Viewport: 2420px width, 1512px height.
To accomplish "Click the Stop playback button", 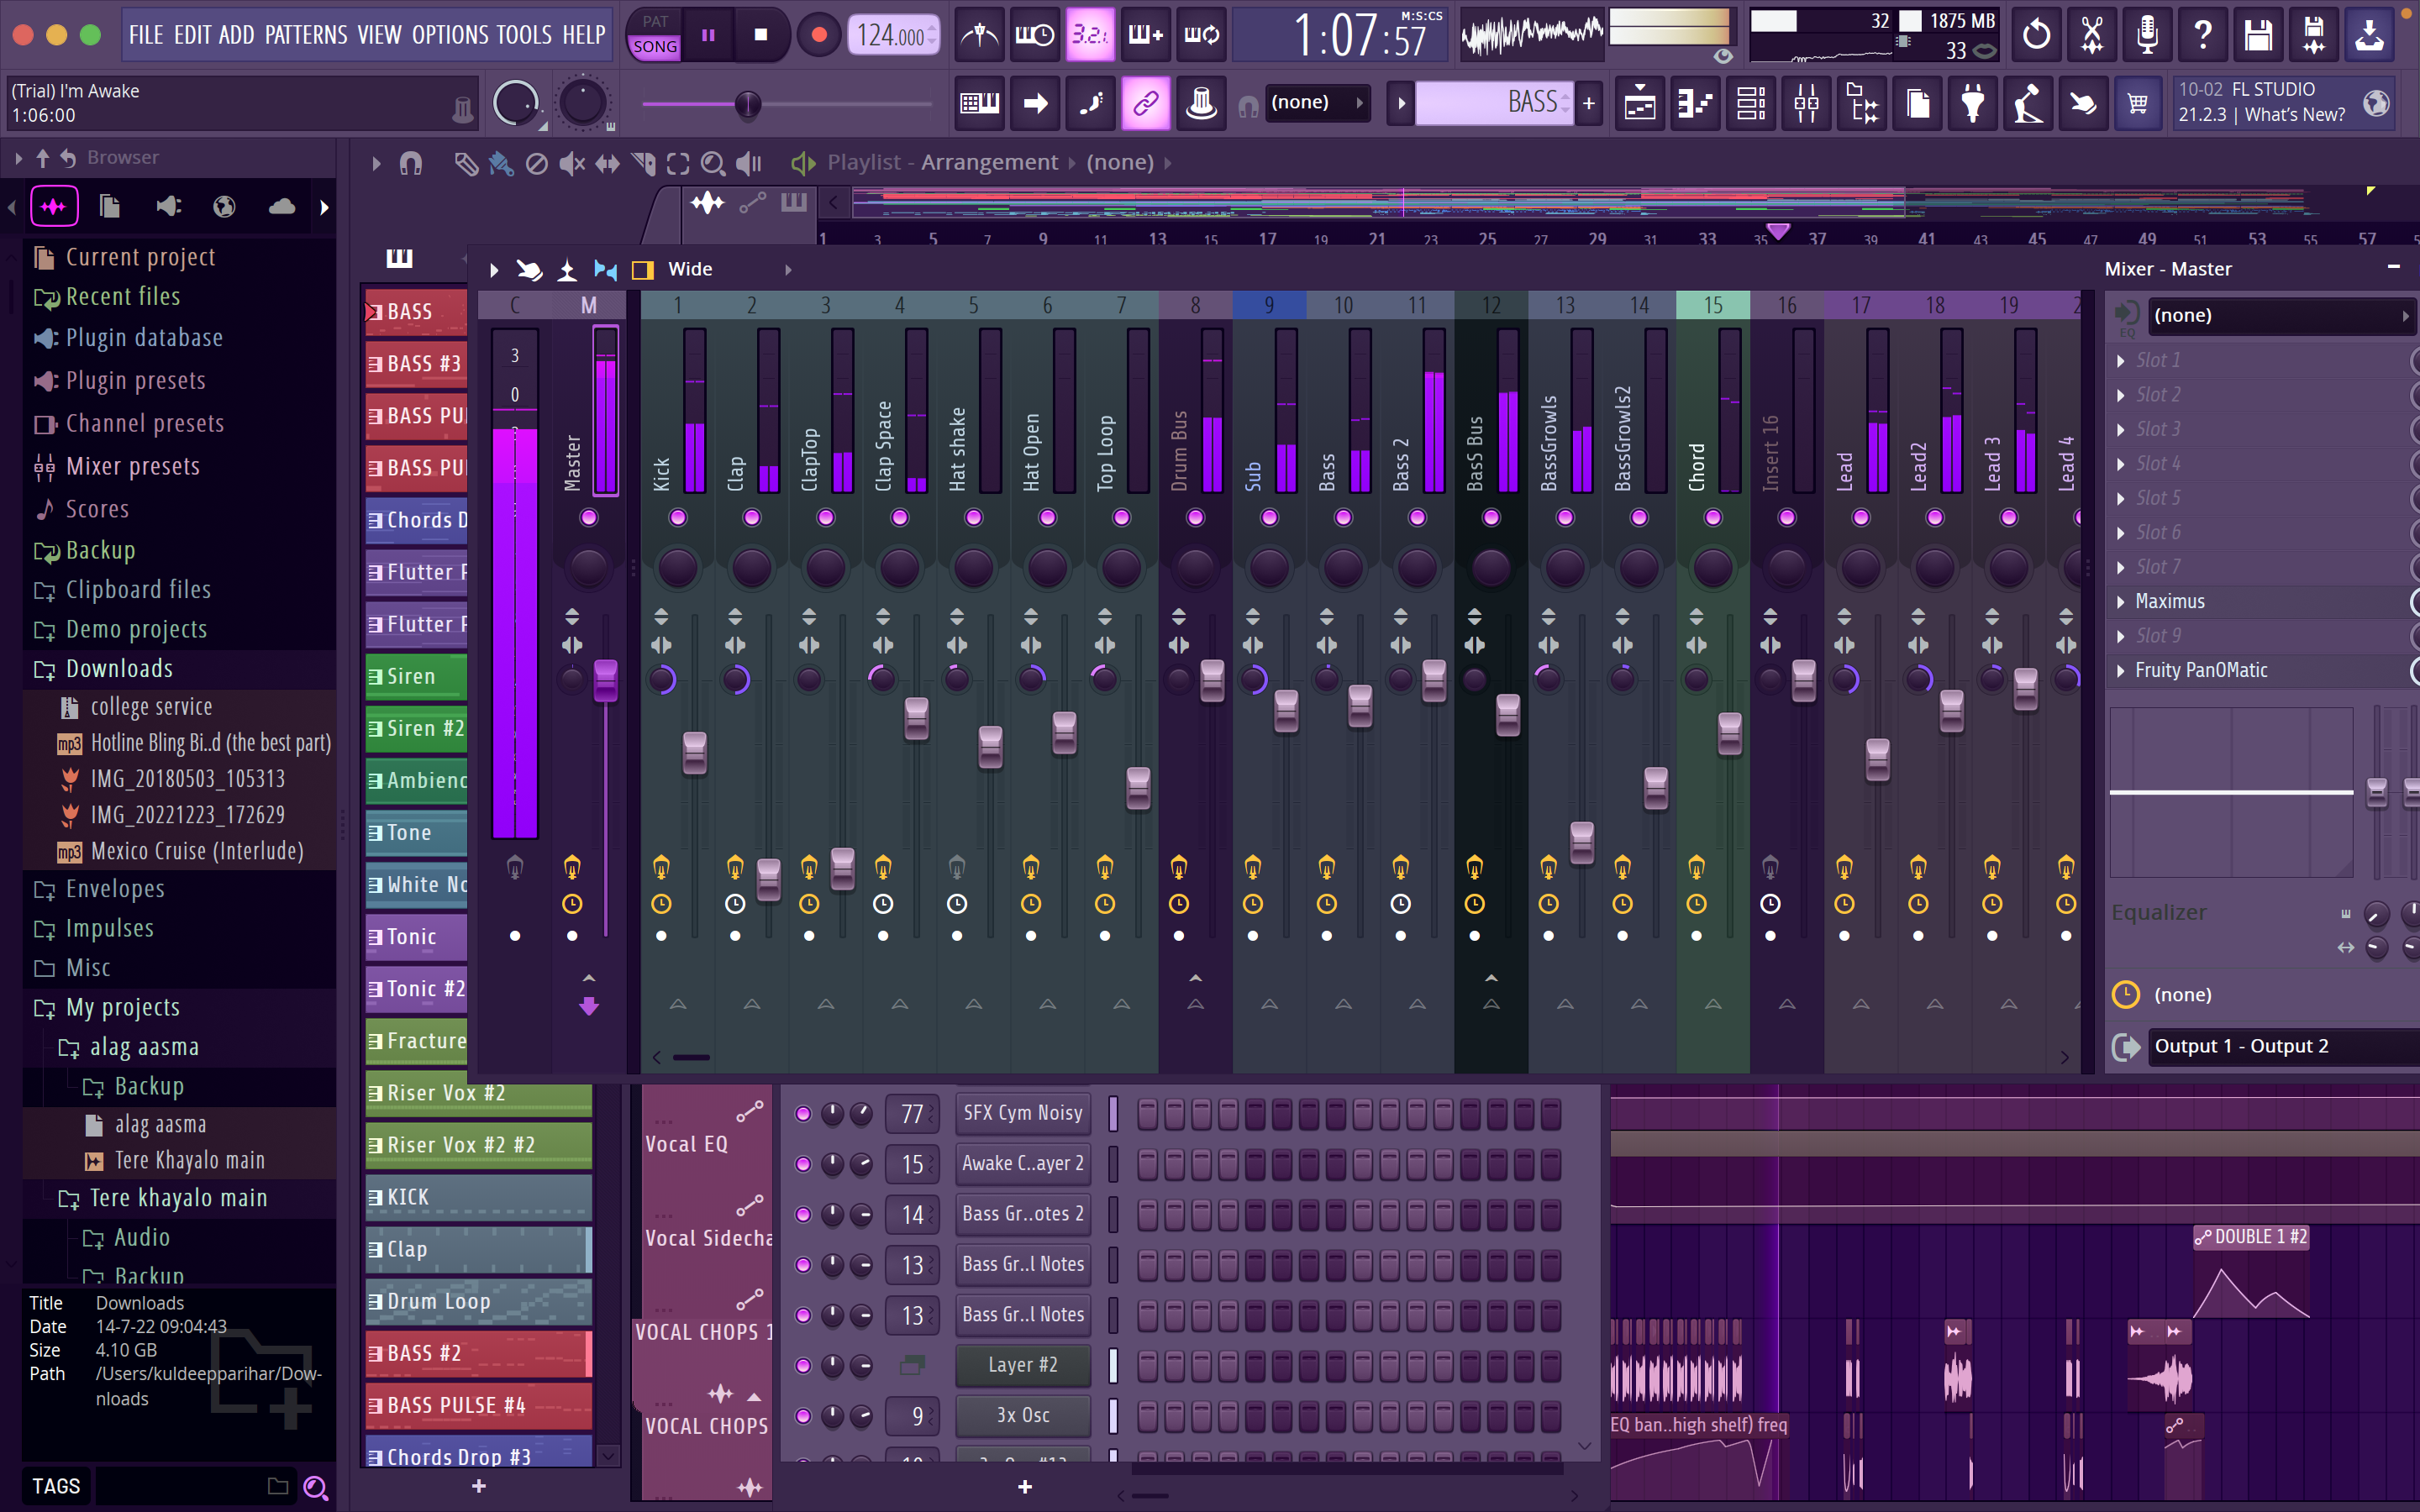I will coord(761,35).
